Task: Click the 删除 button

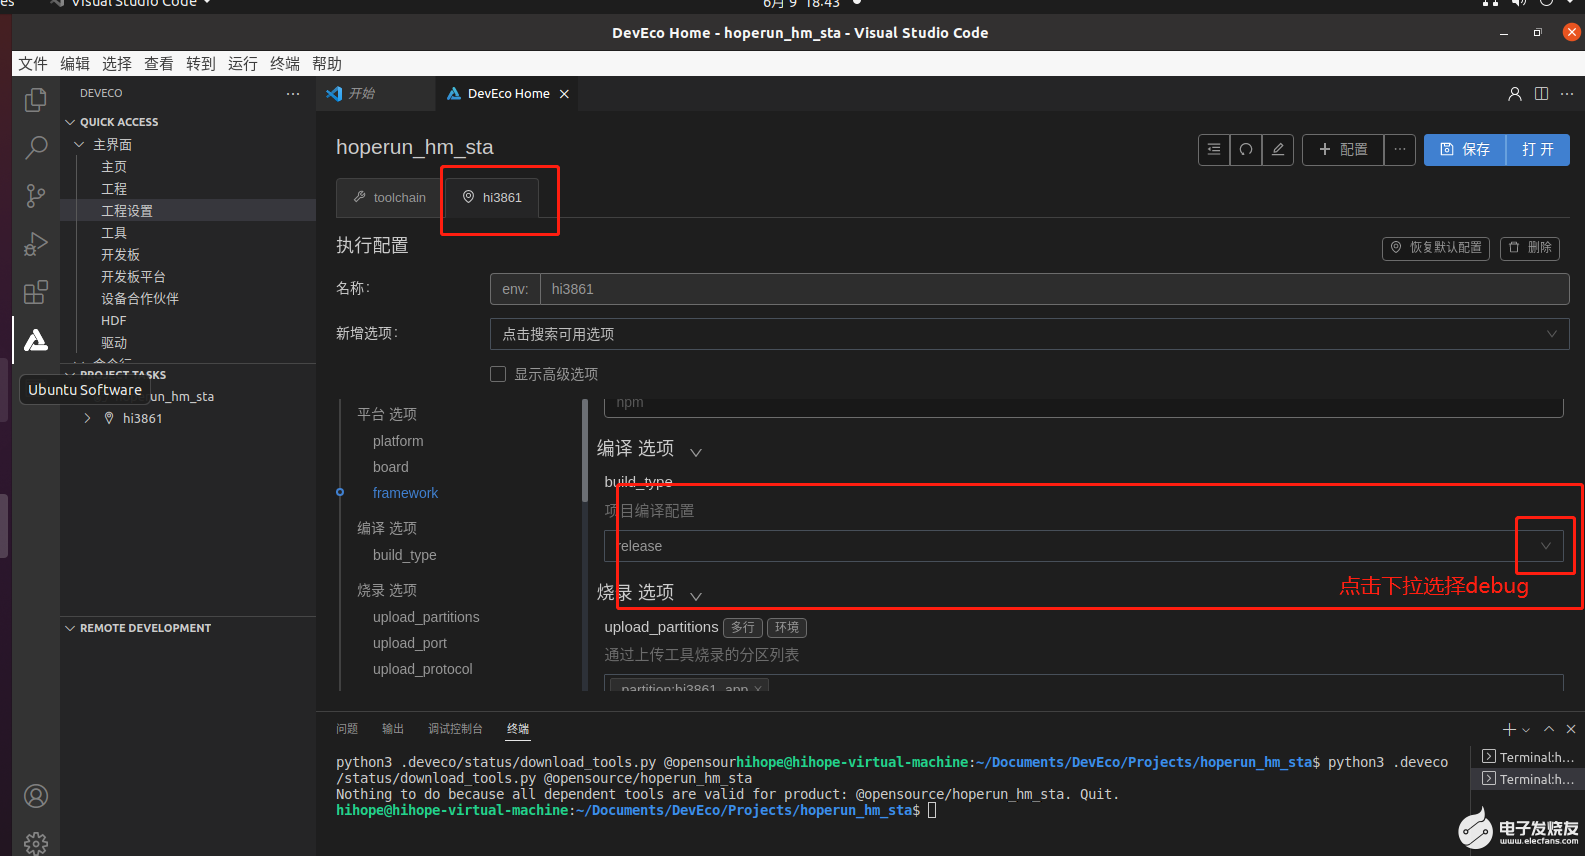Action: coord(1530,248)
